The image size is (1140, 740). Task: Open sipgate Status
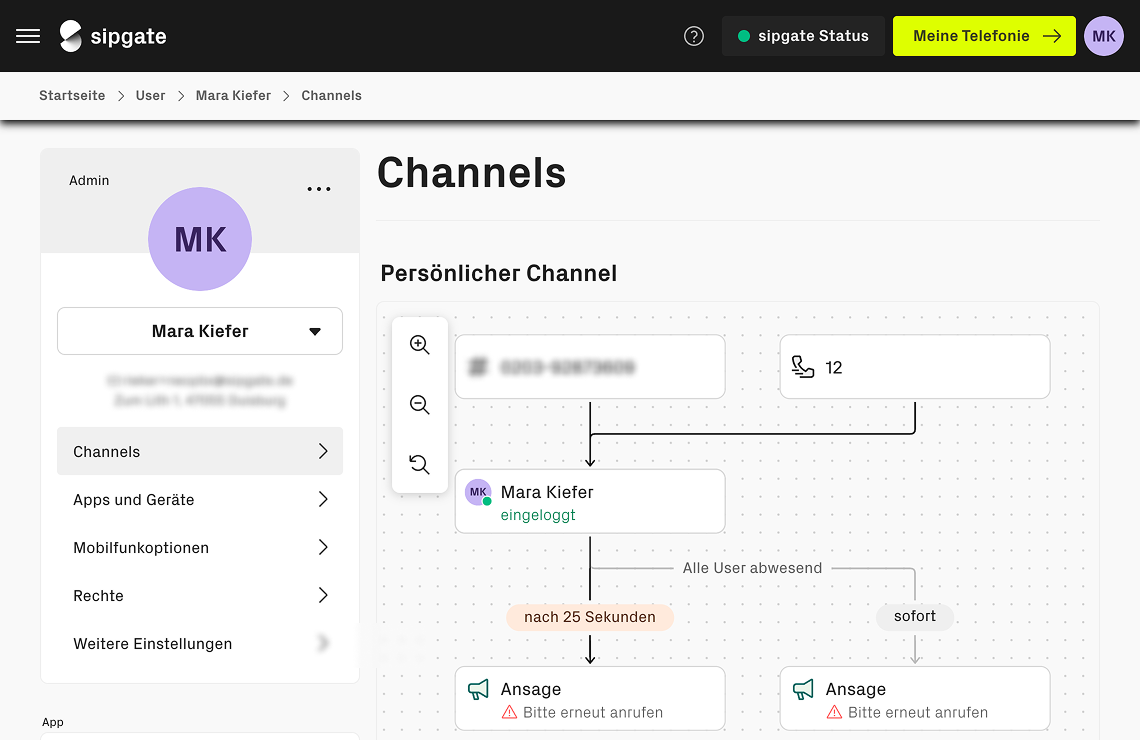(x=803, y=36)
